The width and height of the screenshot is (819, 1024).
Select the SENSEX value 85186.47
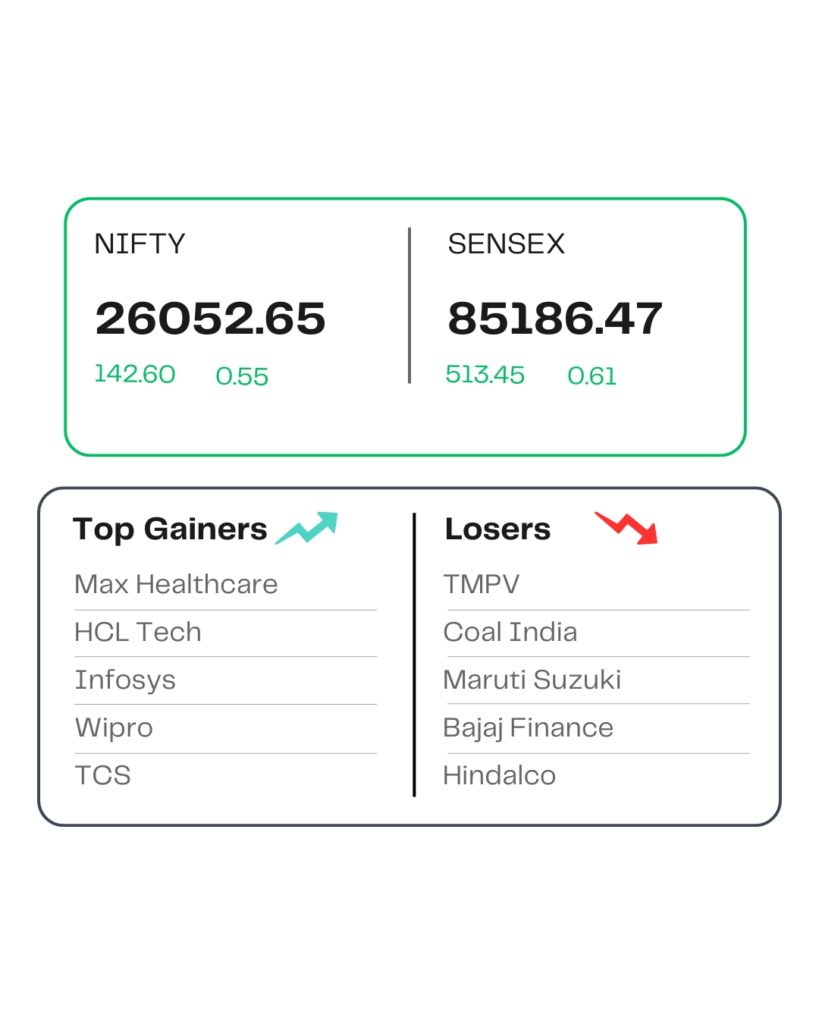click(x=555, y=319)
